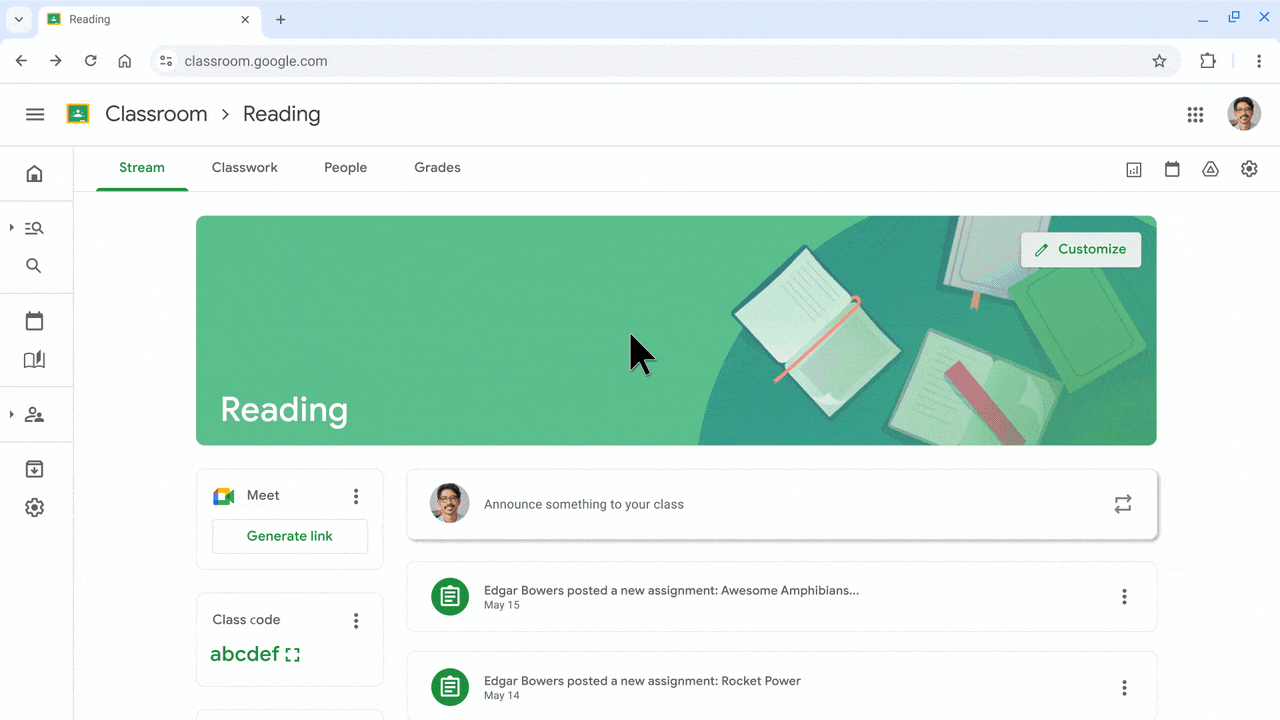Close the Reading browser tab
Screen dimensions: 1280x720
[246, 19]
